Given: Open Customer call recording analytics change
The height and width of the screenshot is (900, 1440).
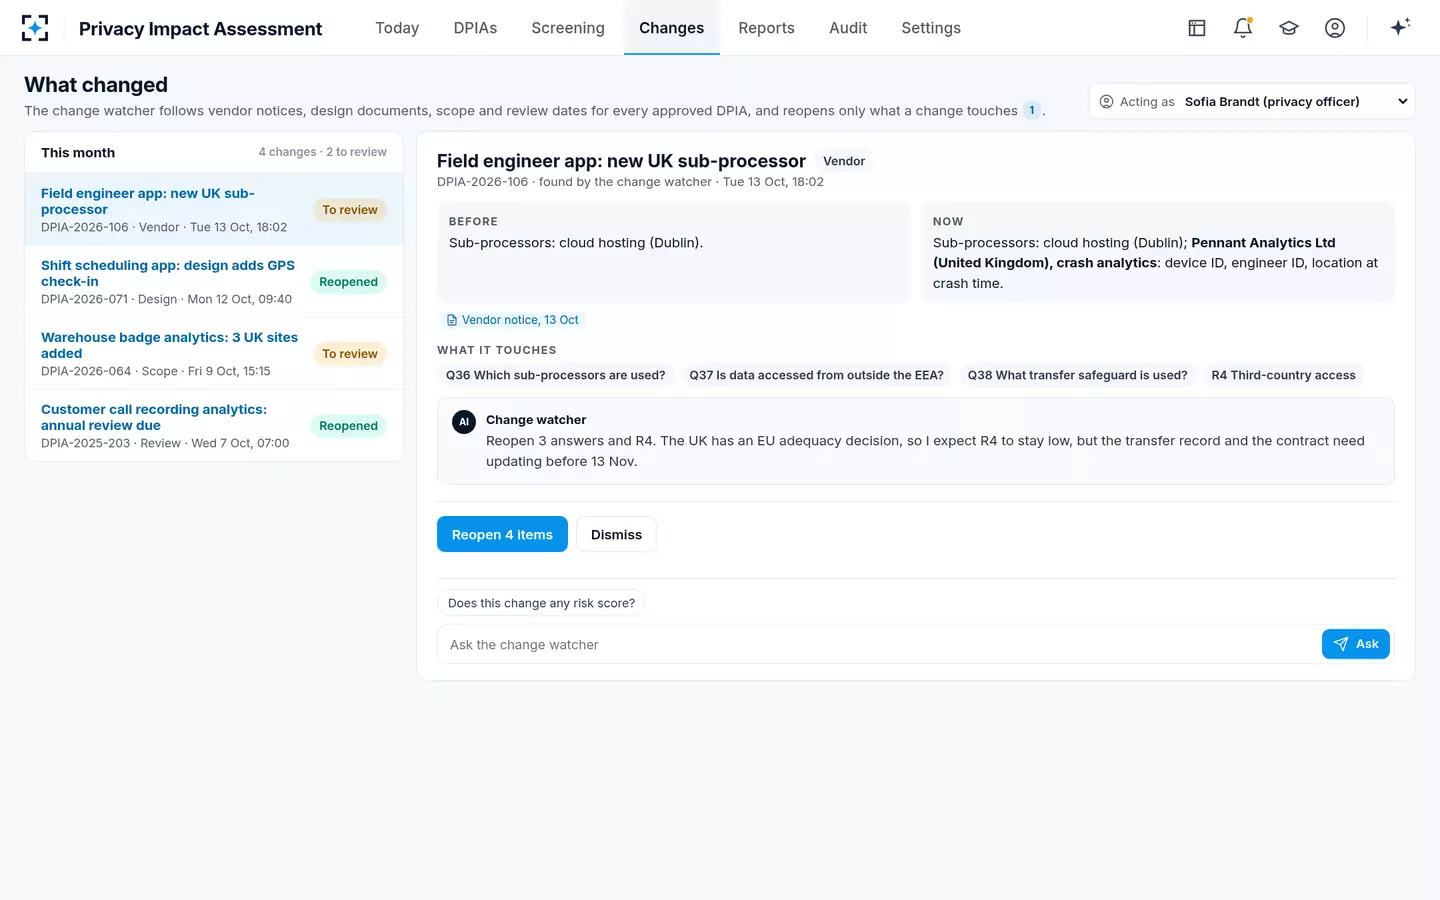Looking at the screenshot, I should pos(214,426).
